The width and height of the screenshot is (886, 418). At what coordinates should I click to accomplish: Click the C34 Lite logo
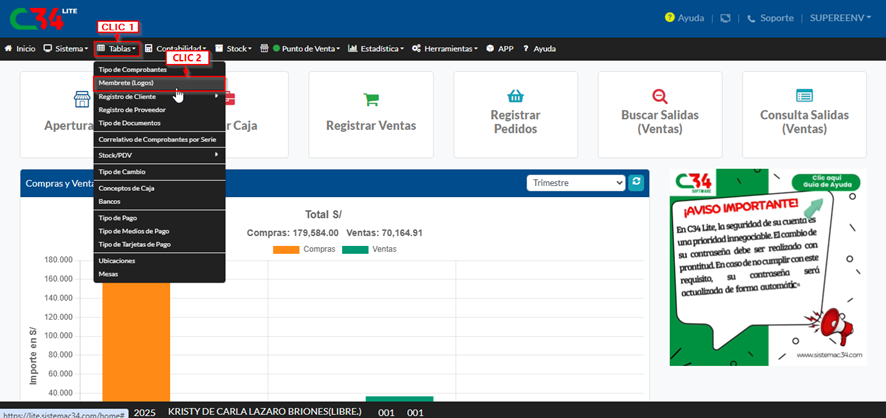coord(38,18)
